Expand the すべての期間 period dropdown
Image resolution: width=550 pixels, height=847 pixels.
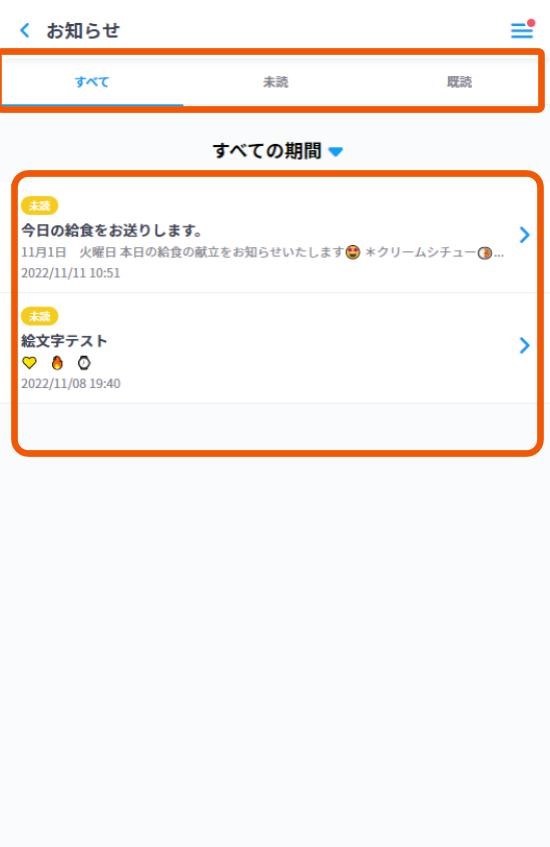[x=278, y=151]
